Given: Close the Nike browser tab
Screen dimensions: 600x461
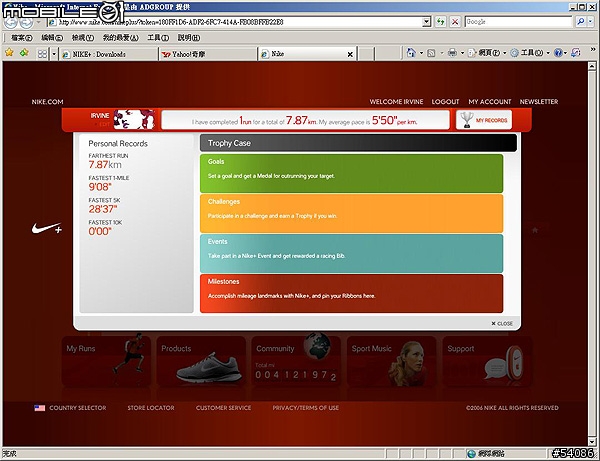Looking at the screenshot, I should pyautogui.click(x=350, y=54).
